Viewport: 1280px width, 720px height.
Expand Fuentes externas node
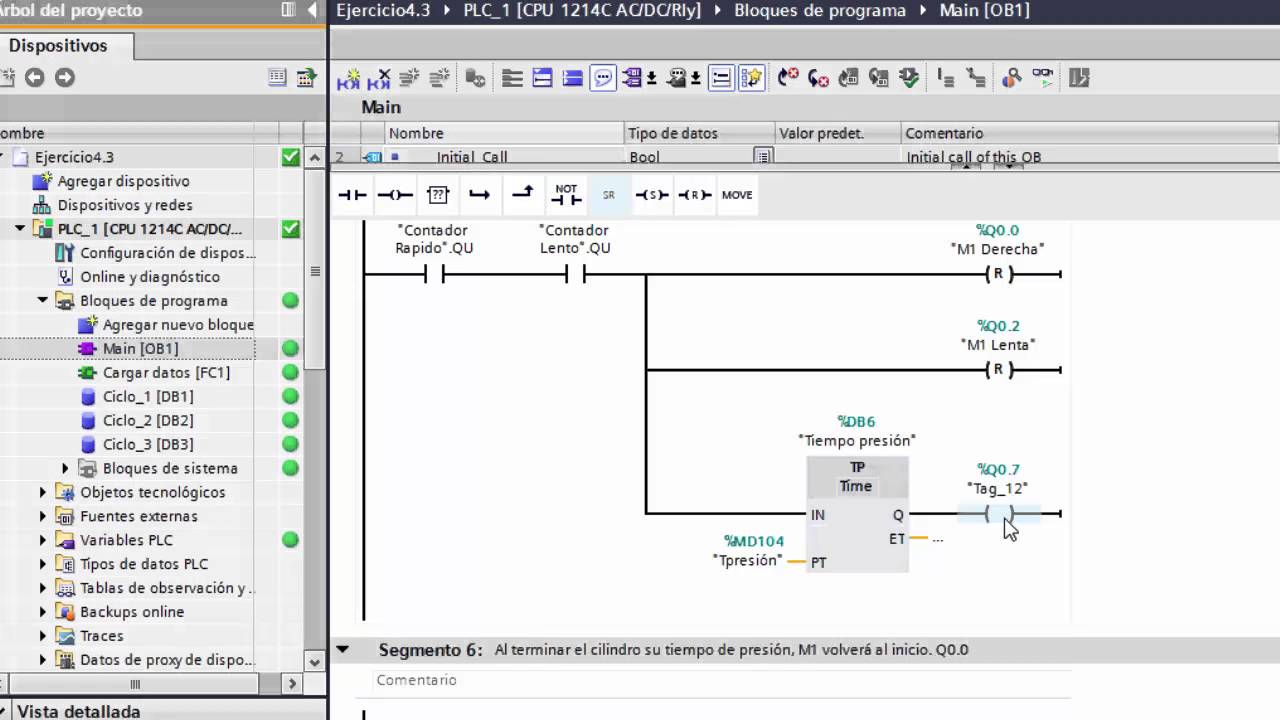click(x=43, y=517)
